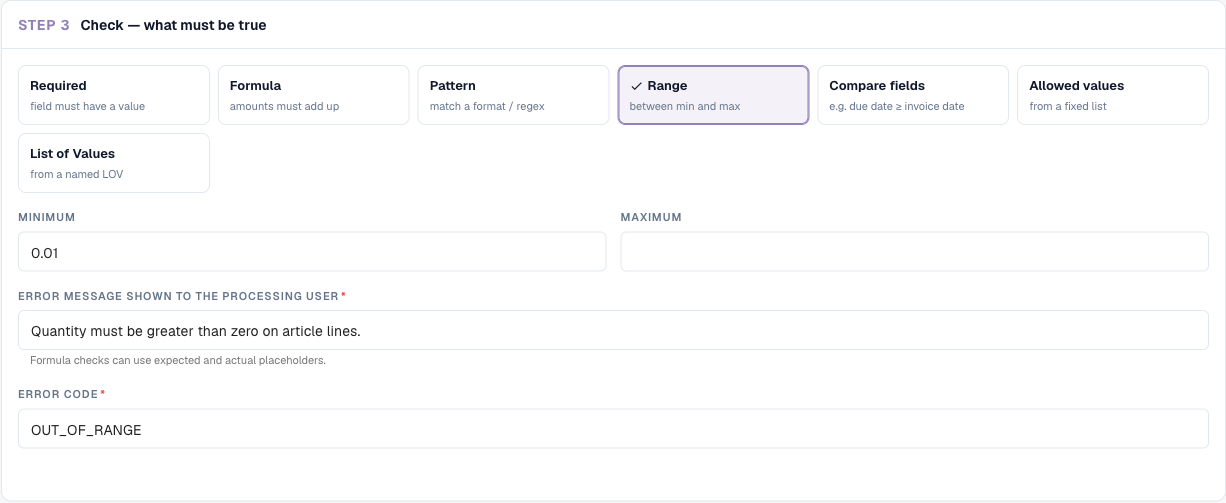Focus the empty Maximum input field
Image resolution: width=1226 pixels, height=503 pixels.
pyautogui.click(x=915, y=252)
